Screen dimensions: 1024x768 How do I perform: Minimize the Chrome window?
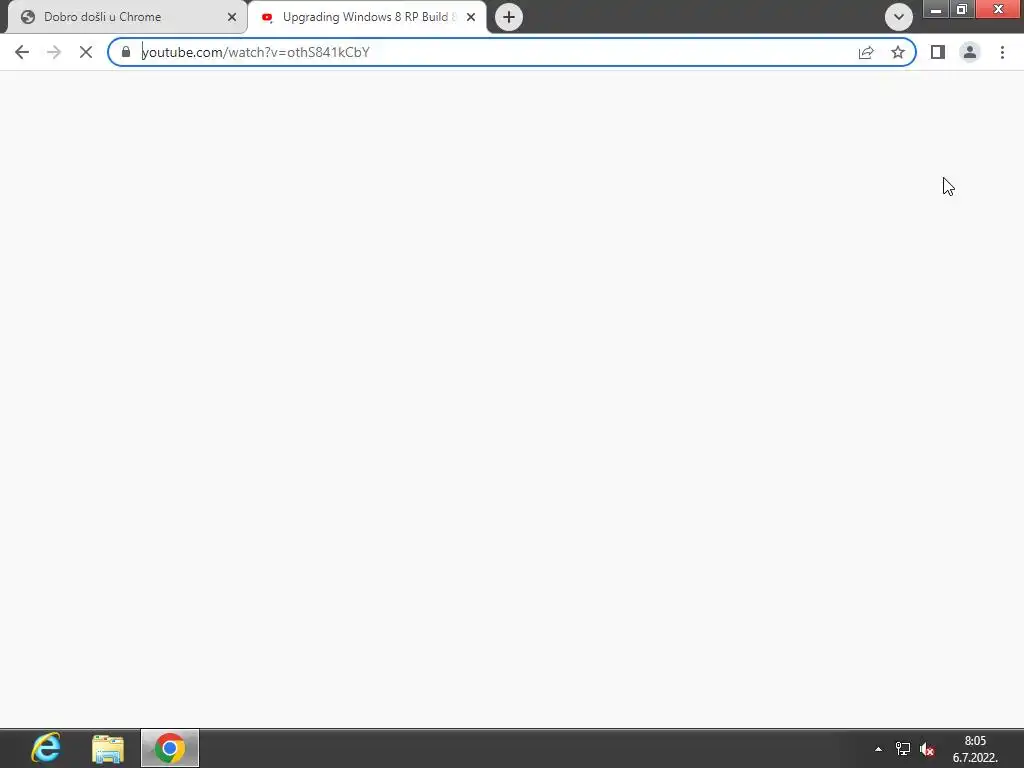(936, 9)
